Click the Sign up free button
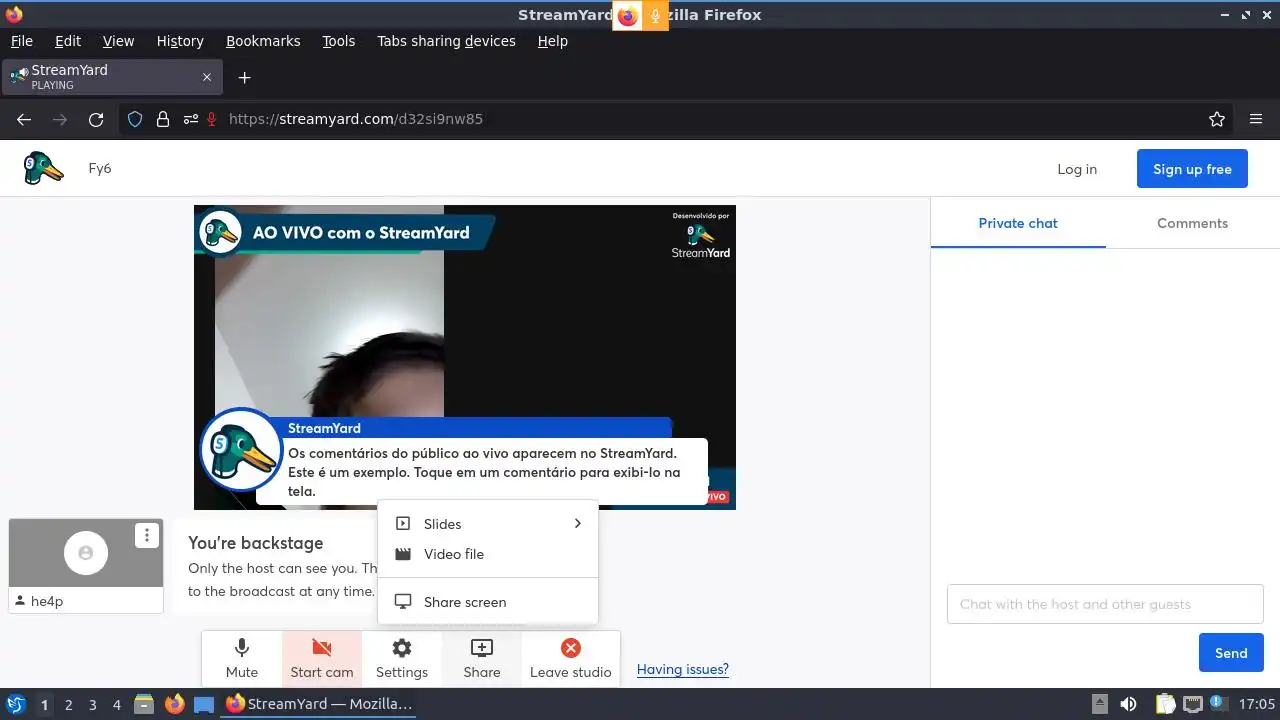The width and height of the screenshot is (1280, 720). tap(1192, 169)
